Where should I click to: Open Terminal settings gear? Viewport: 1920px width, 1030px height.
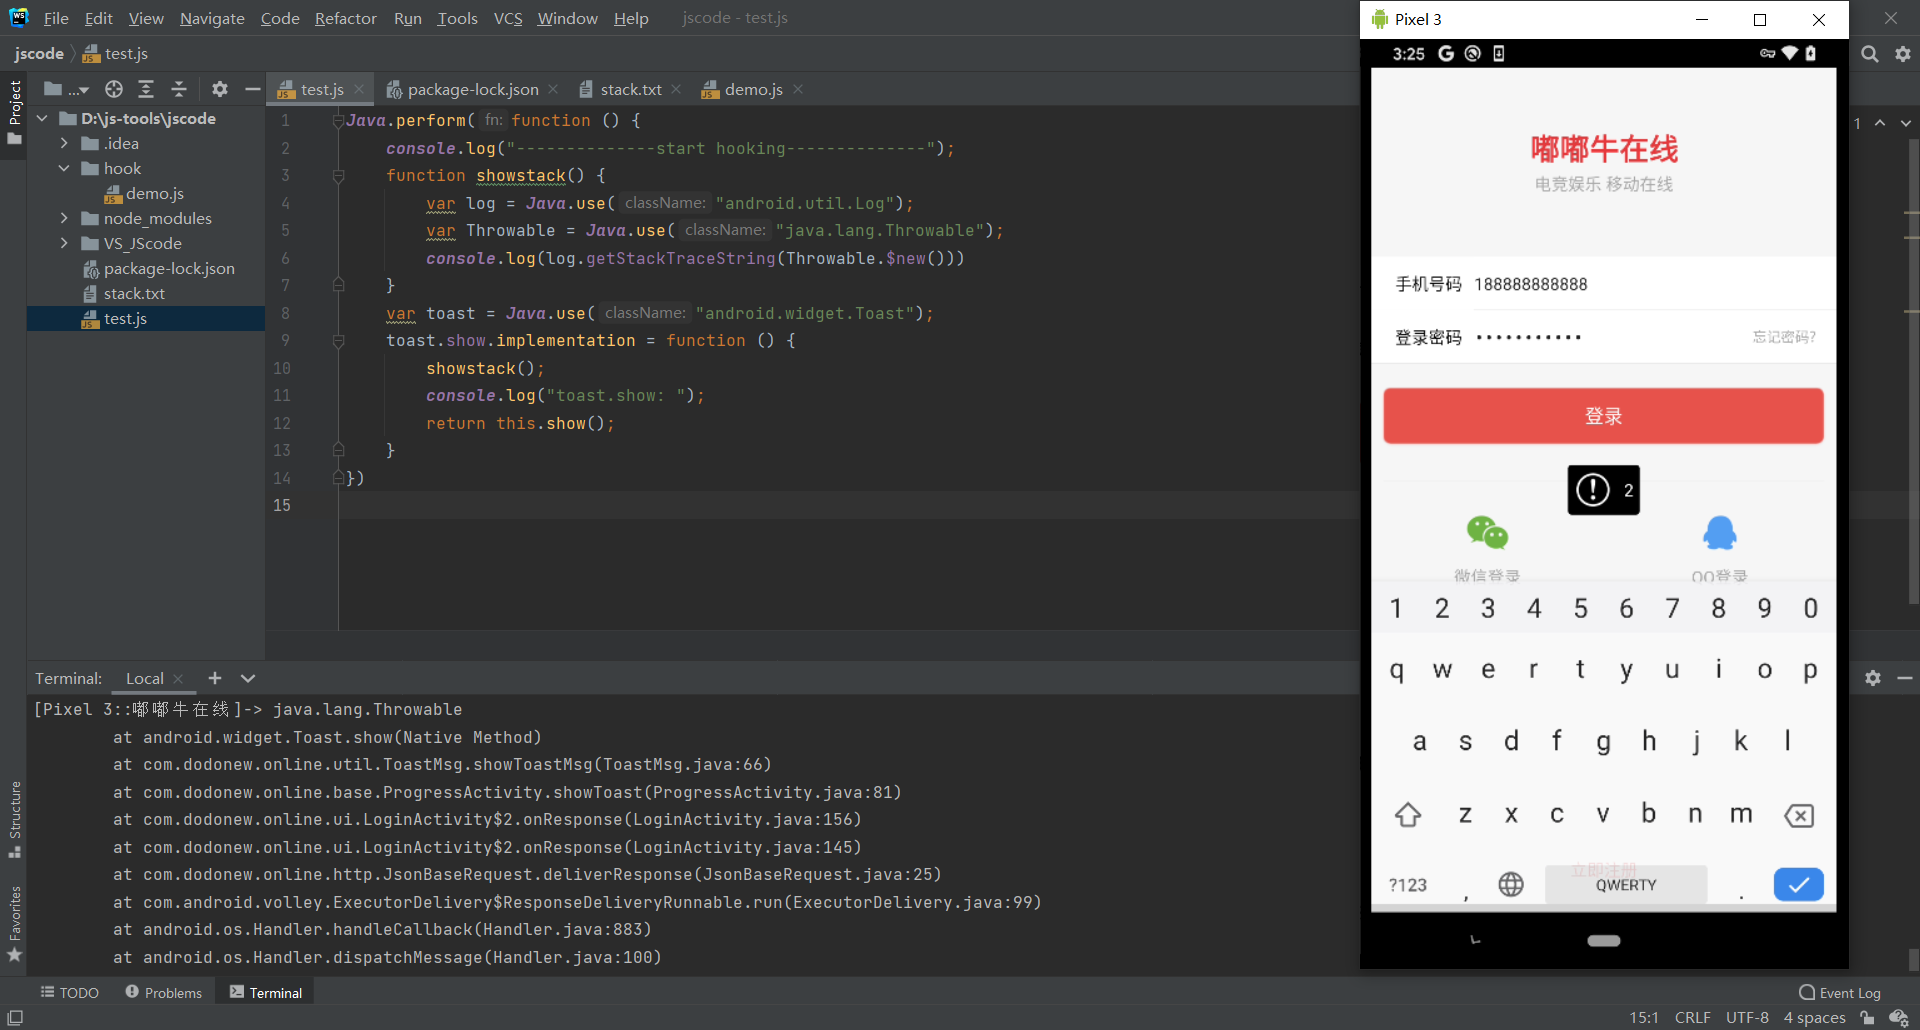(x=1873, y=678)
